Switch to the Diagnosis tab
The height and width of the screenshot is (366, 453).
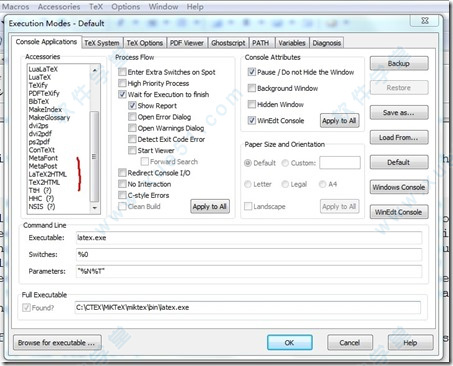point(327,43)
